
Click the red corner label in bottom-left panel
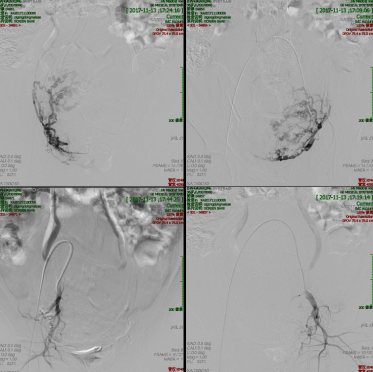tap(175, 369)
